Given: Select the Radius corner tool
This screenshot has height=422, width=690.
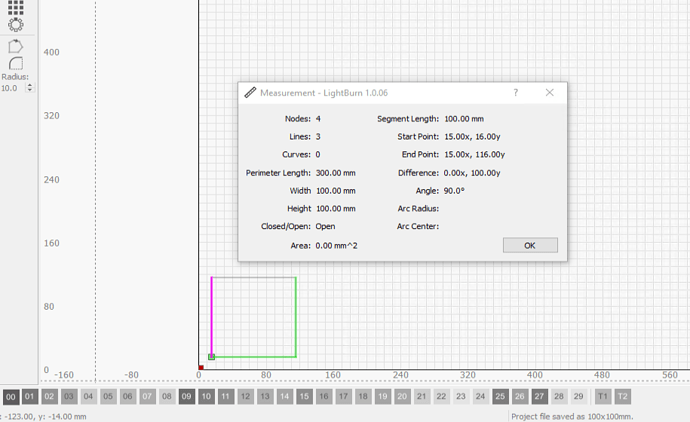Looking at the screenshot, I should (15, 63).
